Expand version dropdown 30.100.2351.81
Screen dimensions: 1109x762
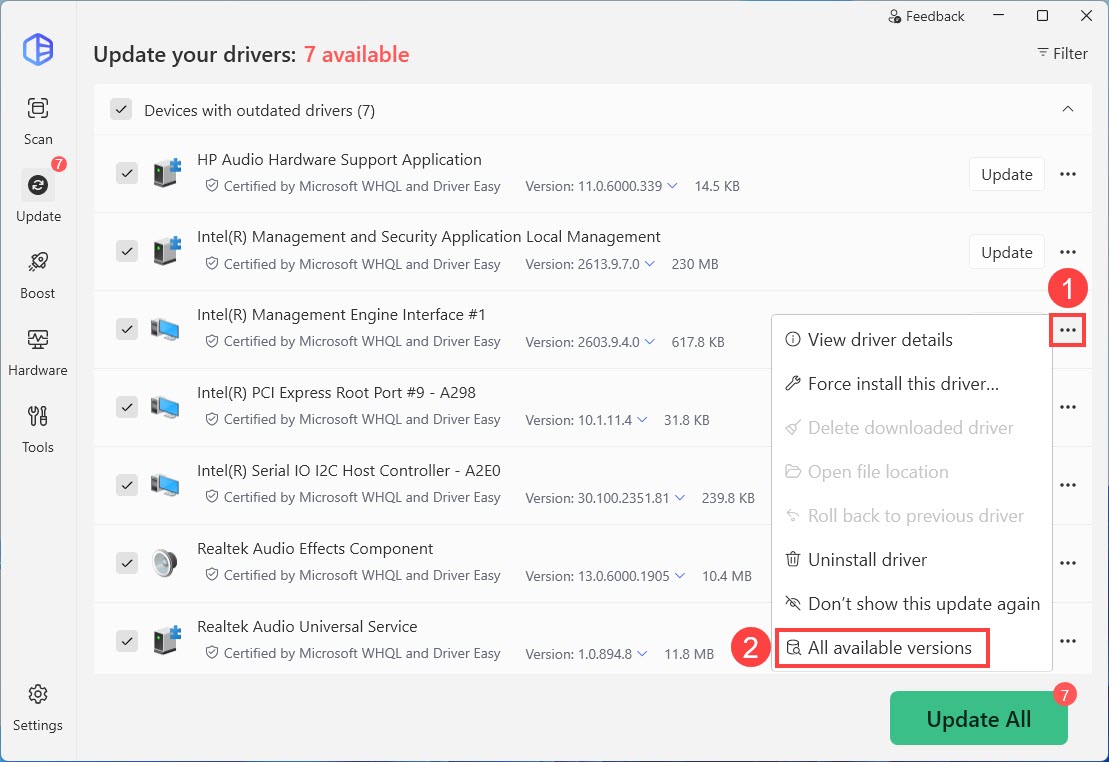(x=680, y=497)
